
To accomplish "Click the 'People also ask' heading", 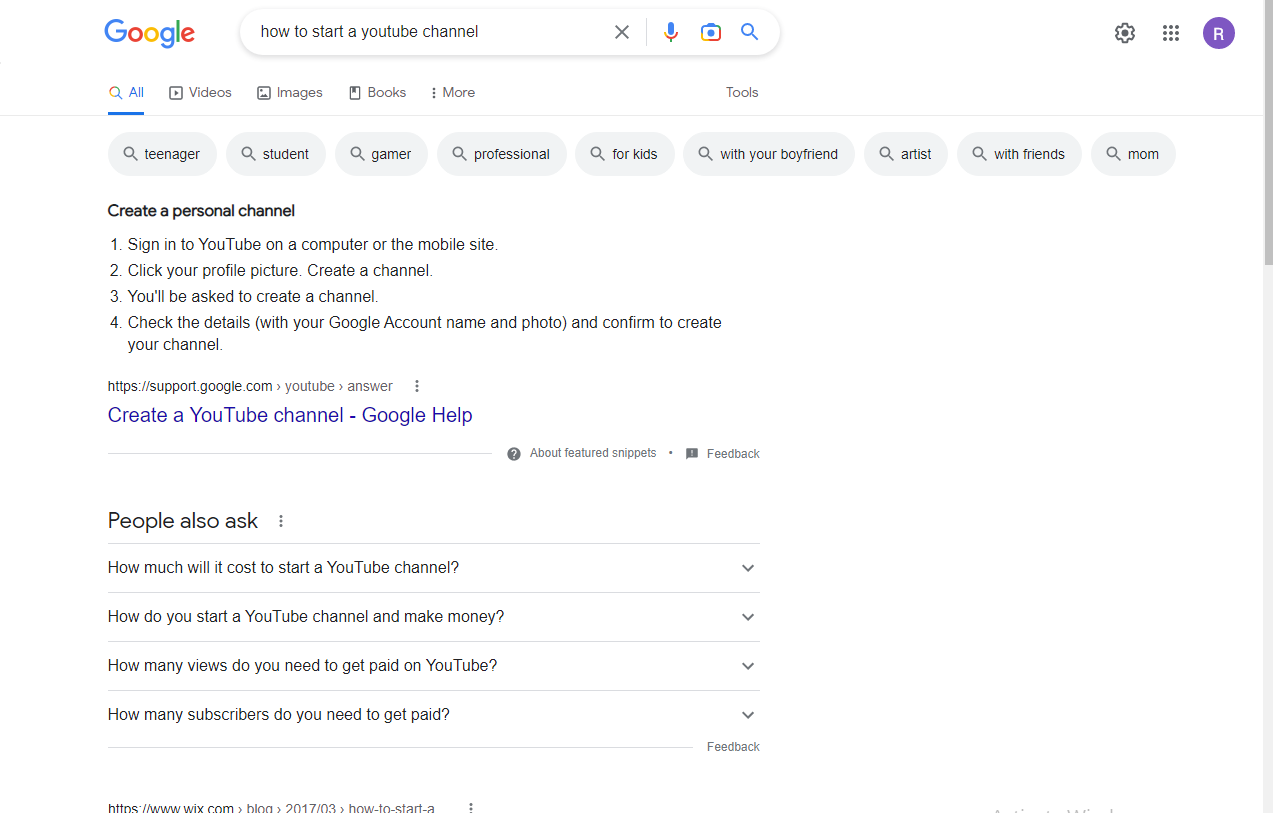I will click(183, 521).
